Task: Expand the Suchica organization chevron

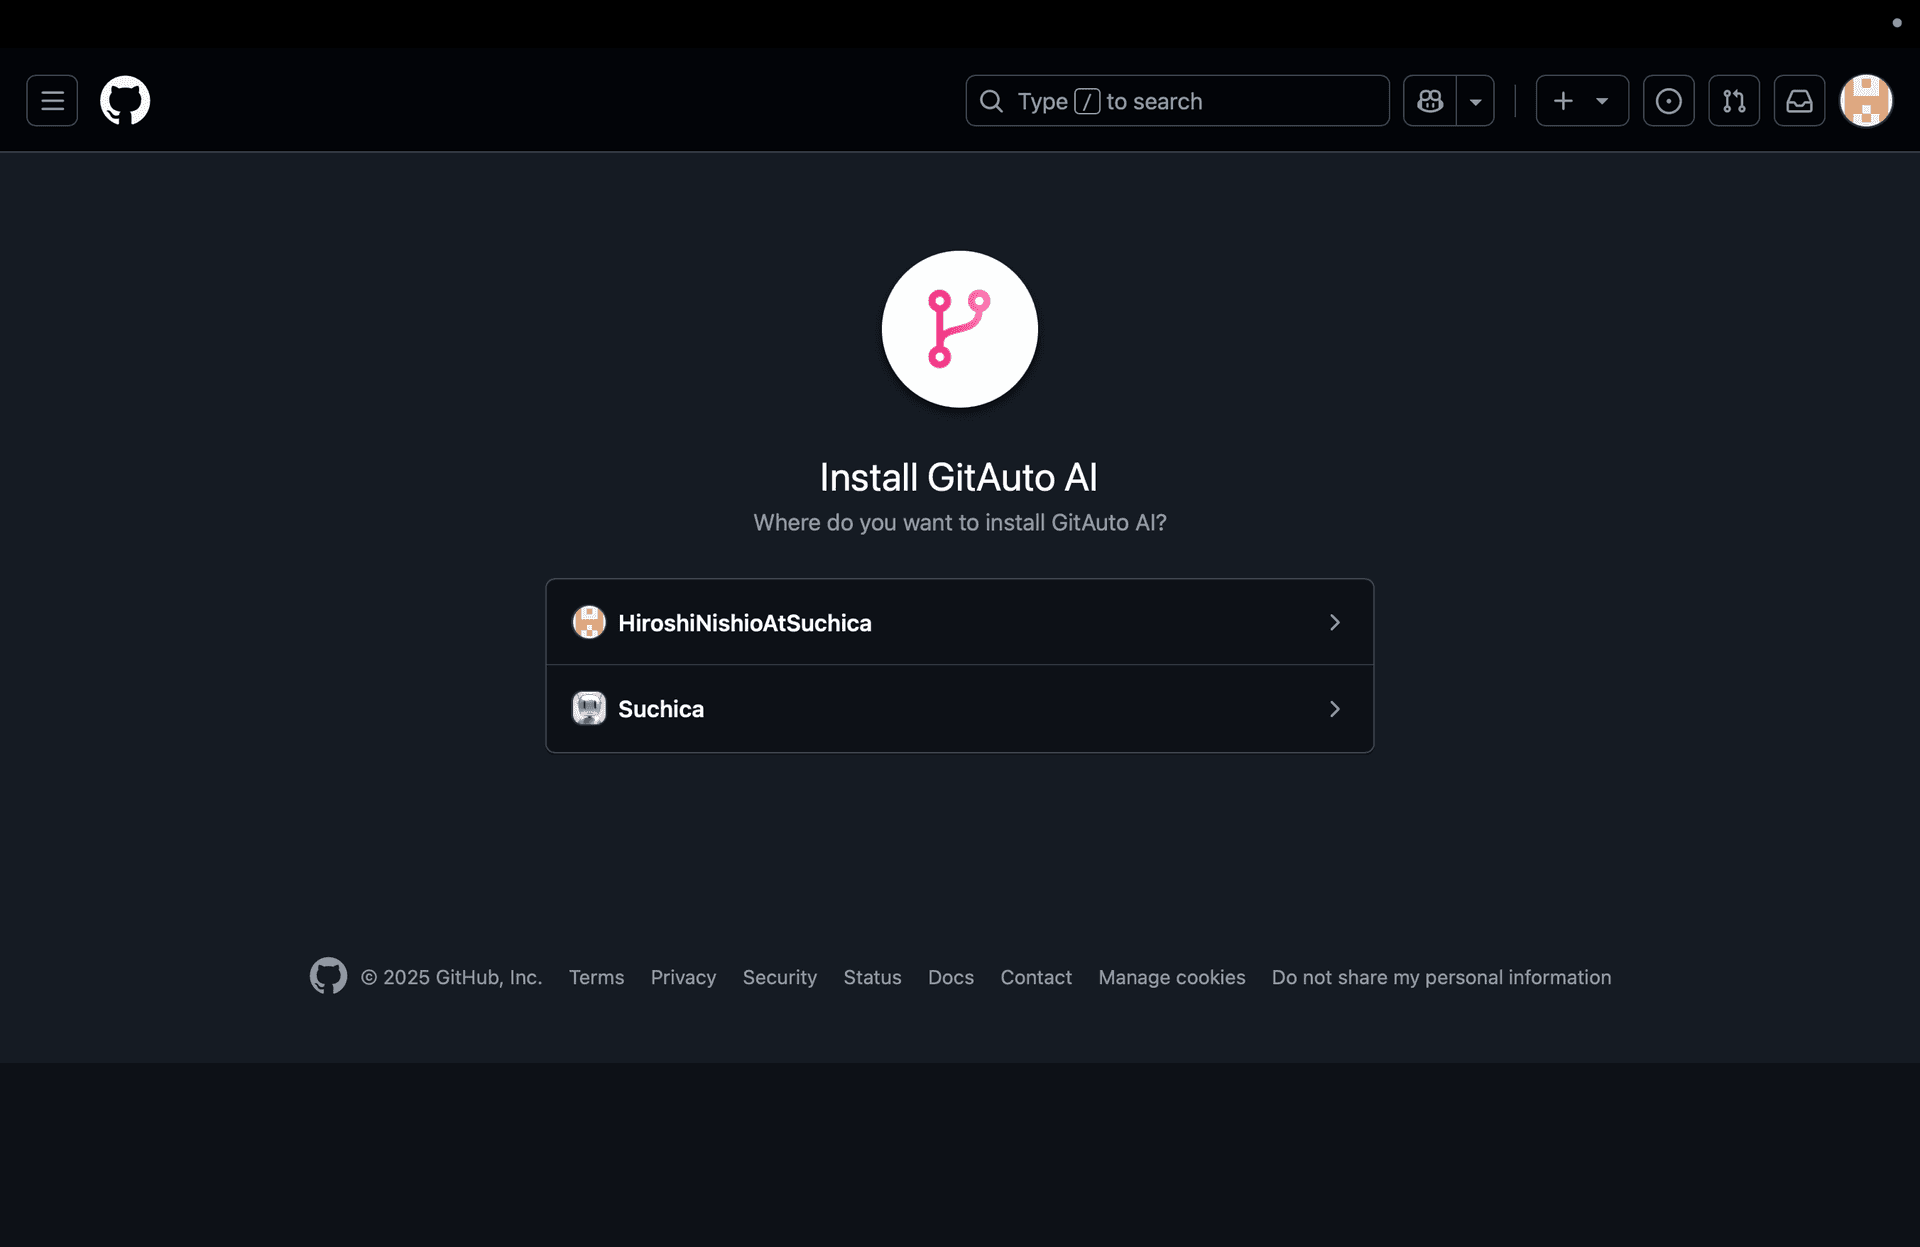Action: click(x=1334, y=708)
